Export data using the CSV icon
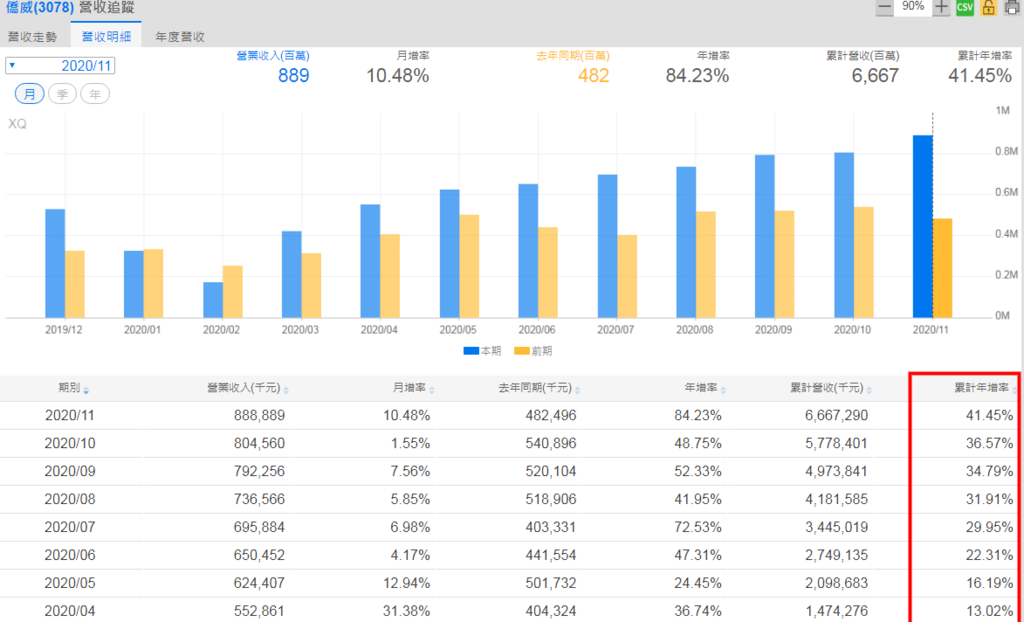The image size is (1024, 622). (965, 7)
